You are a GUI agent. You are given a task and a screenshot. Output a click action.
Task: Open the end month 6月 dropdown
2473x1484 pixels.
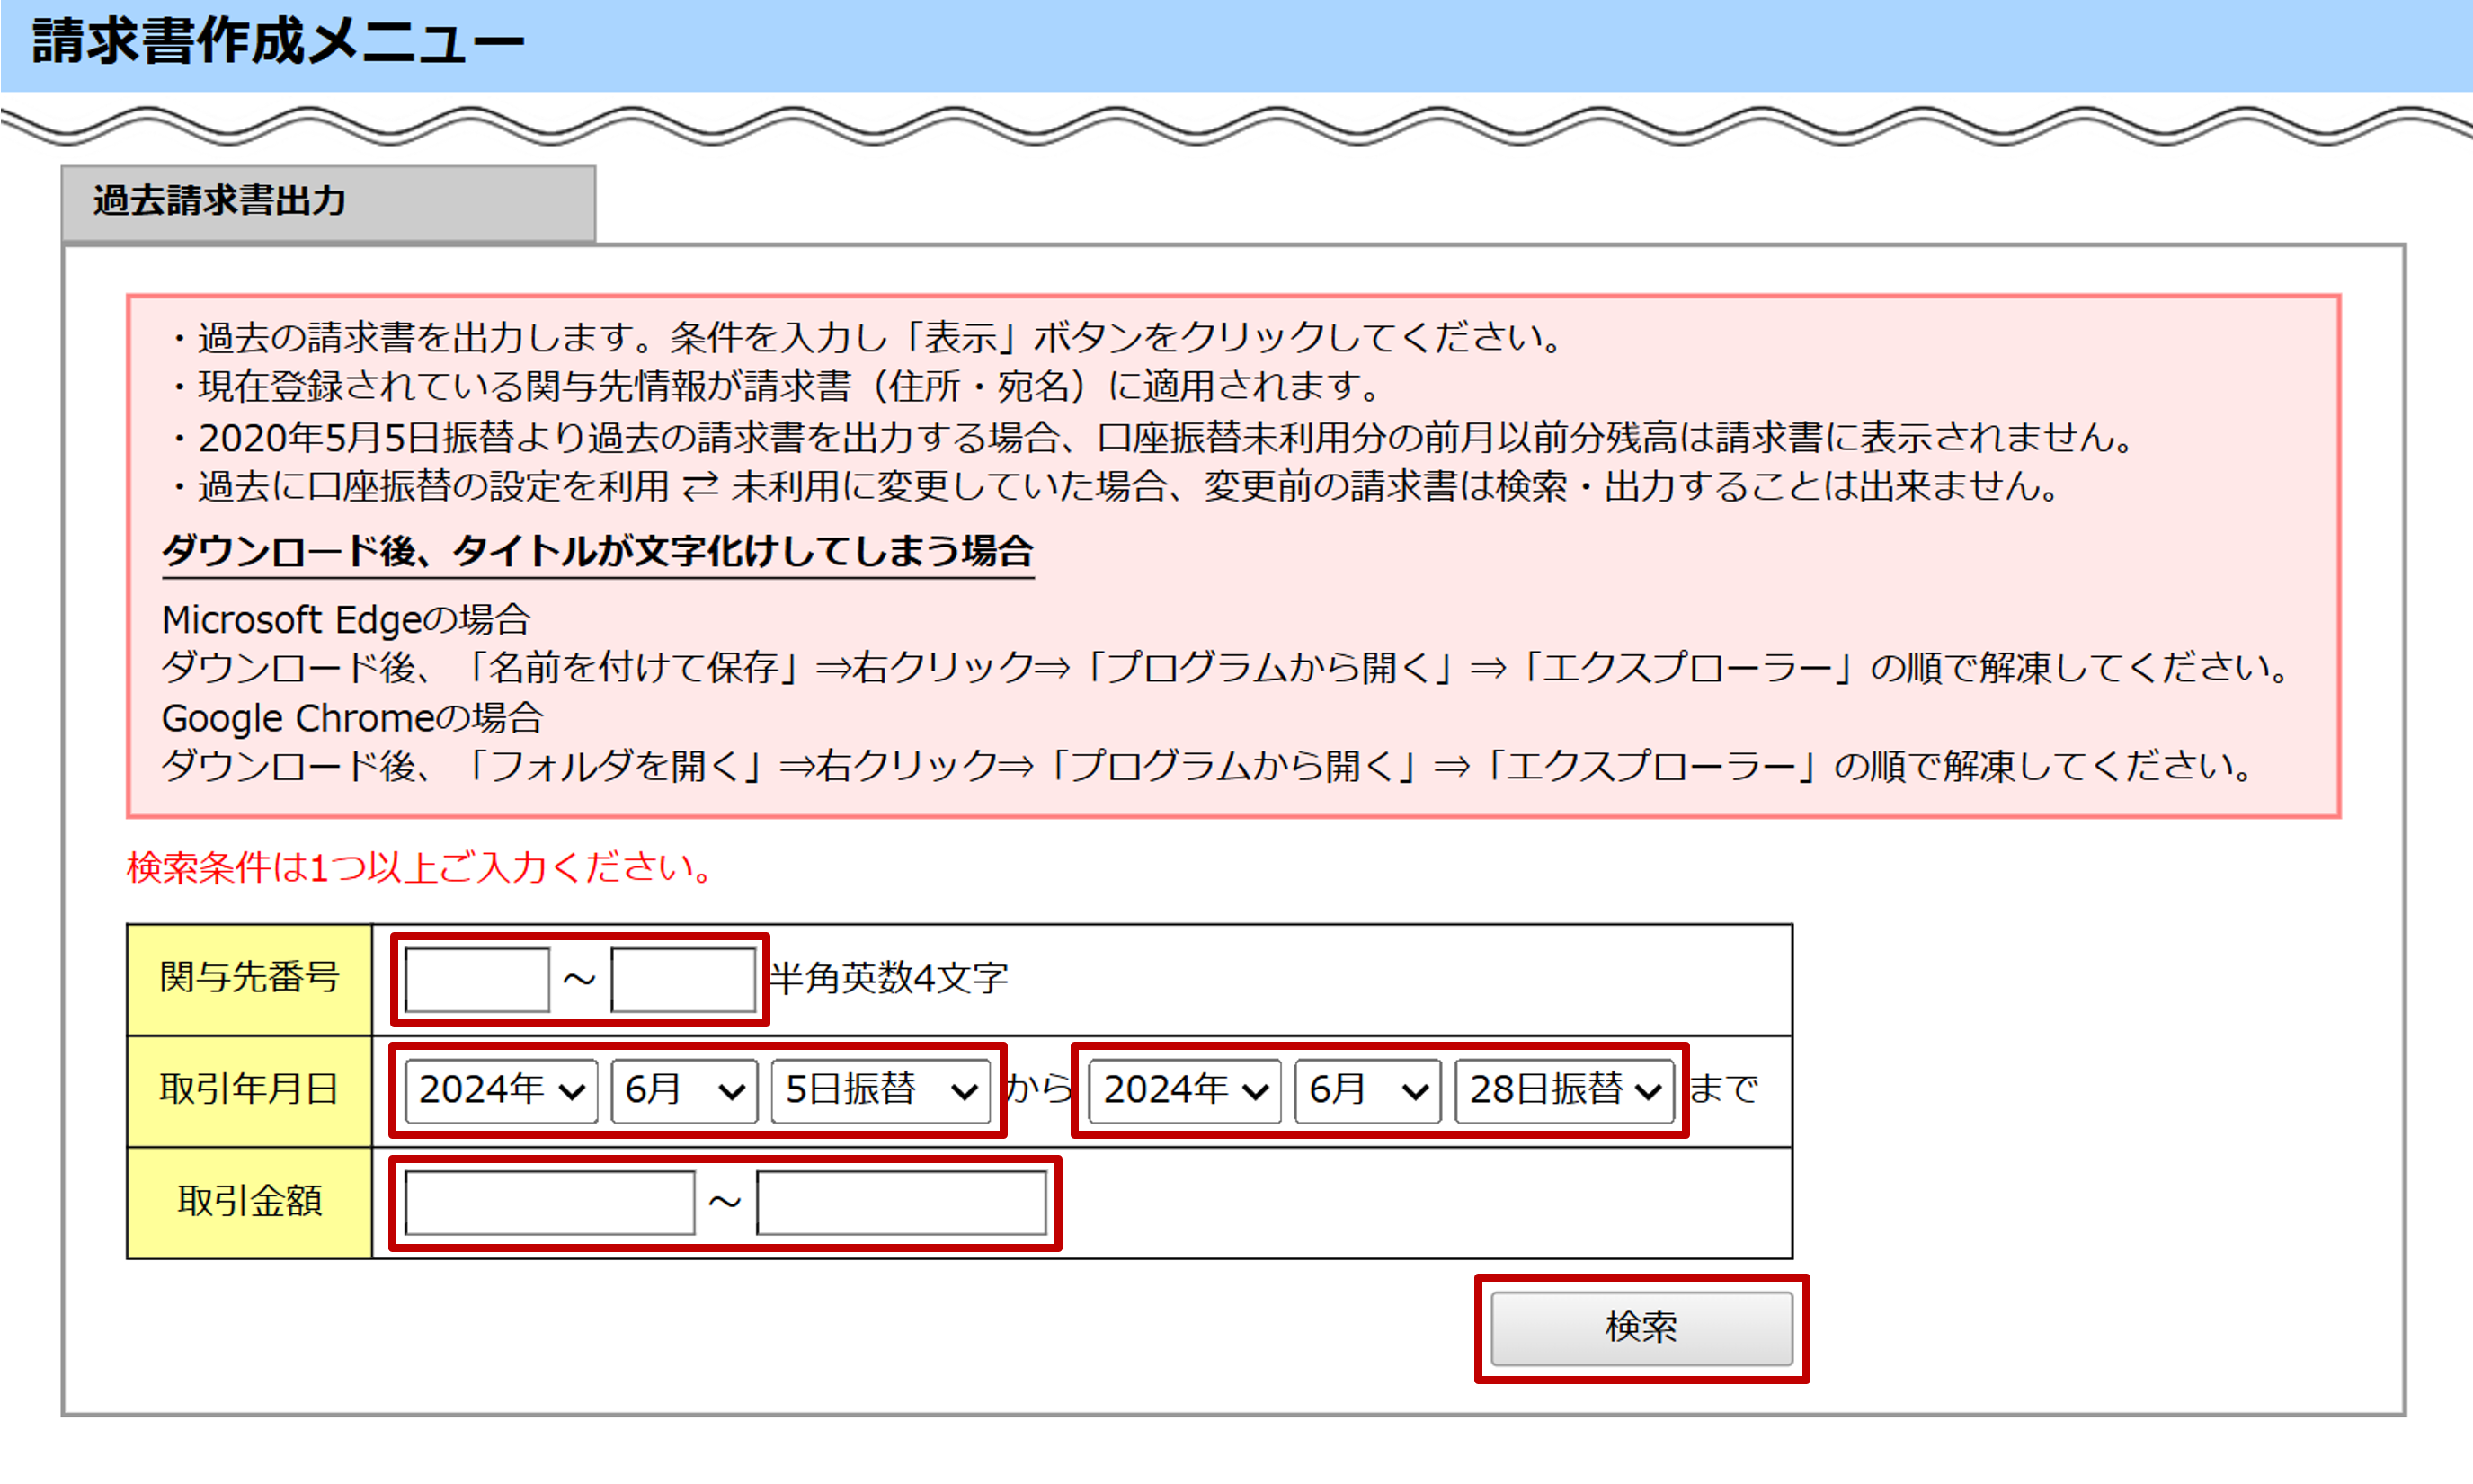[1367, 1090]
